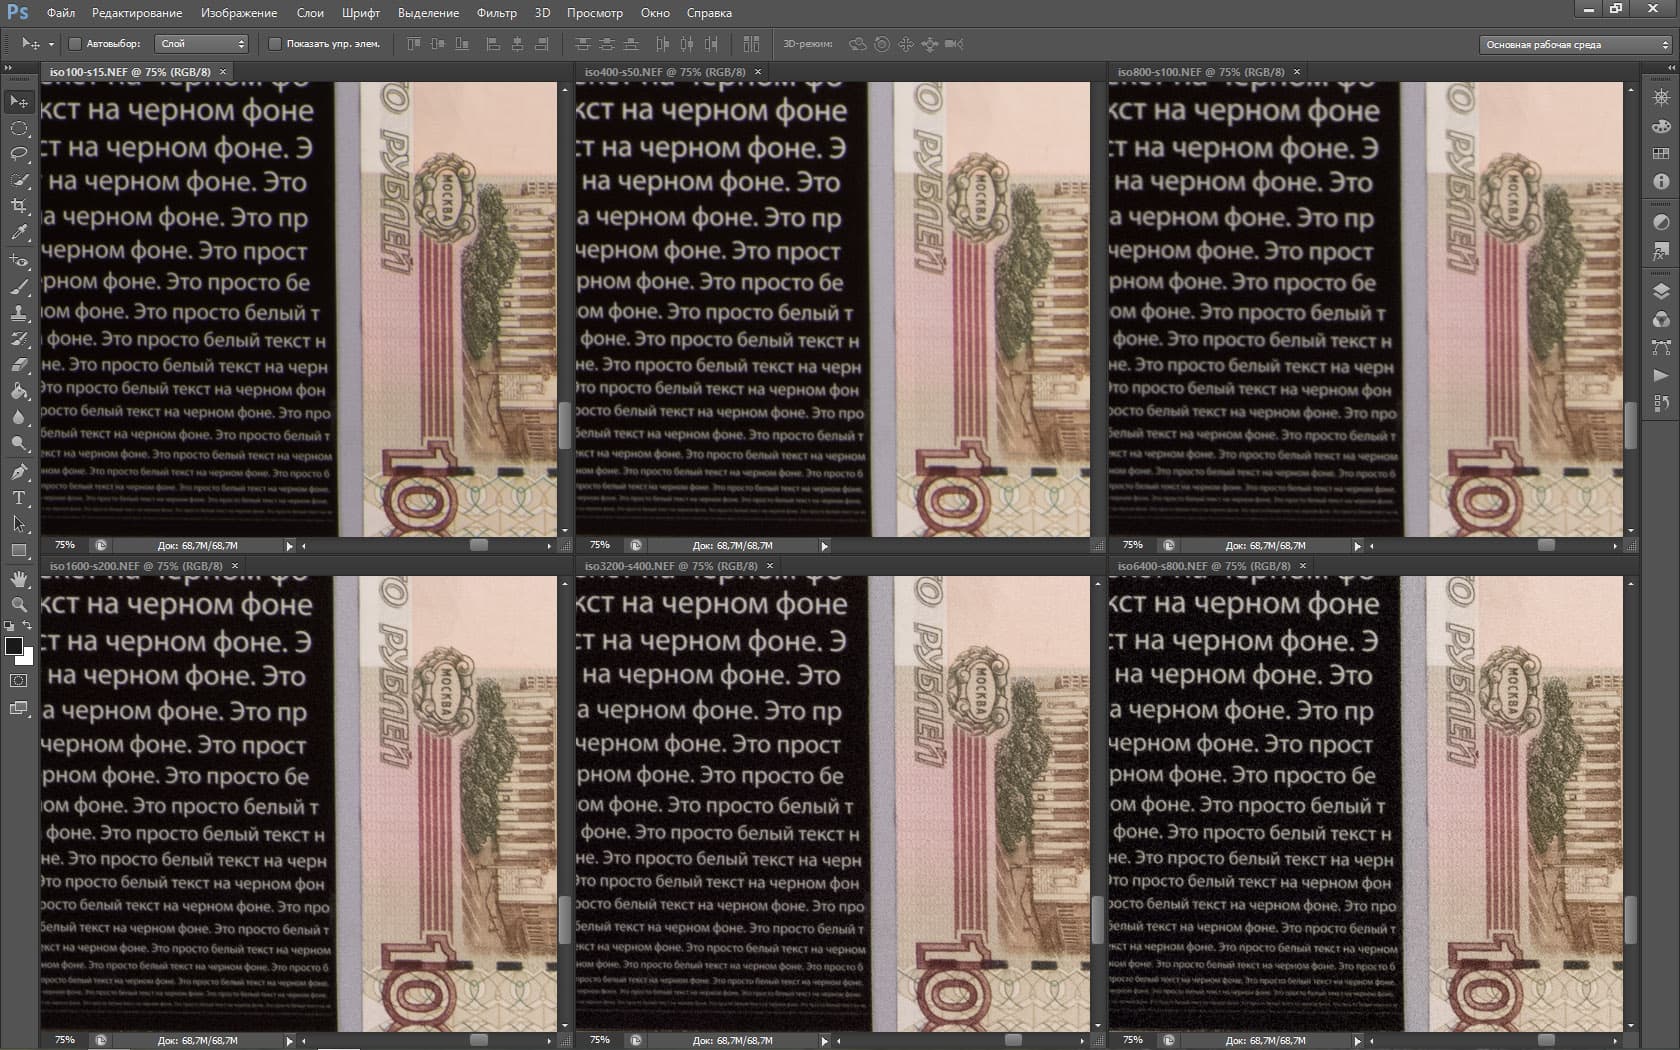Viewport: 1680px width, 1050px height.
Task: Open the Файл menu
Action: (61, 13)
